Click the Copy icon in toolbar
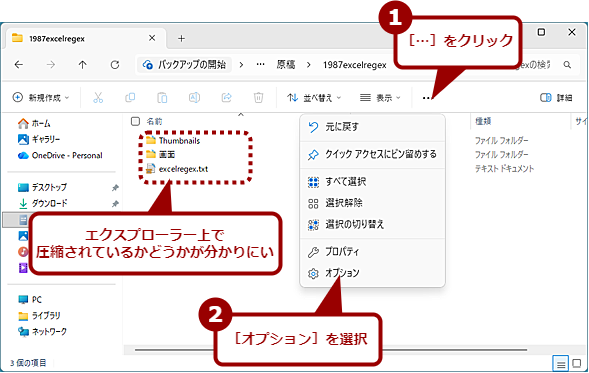 (130, 98)
